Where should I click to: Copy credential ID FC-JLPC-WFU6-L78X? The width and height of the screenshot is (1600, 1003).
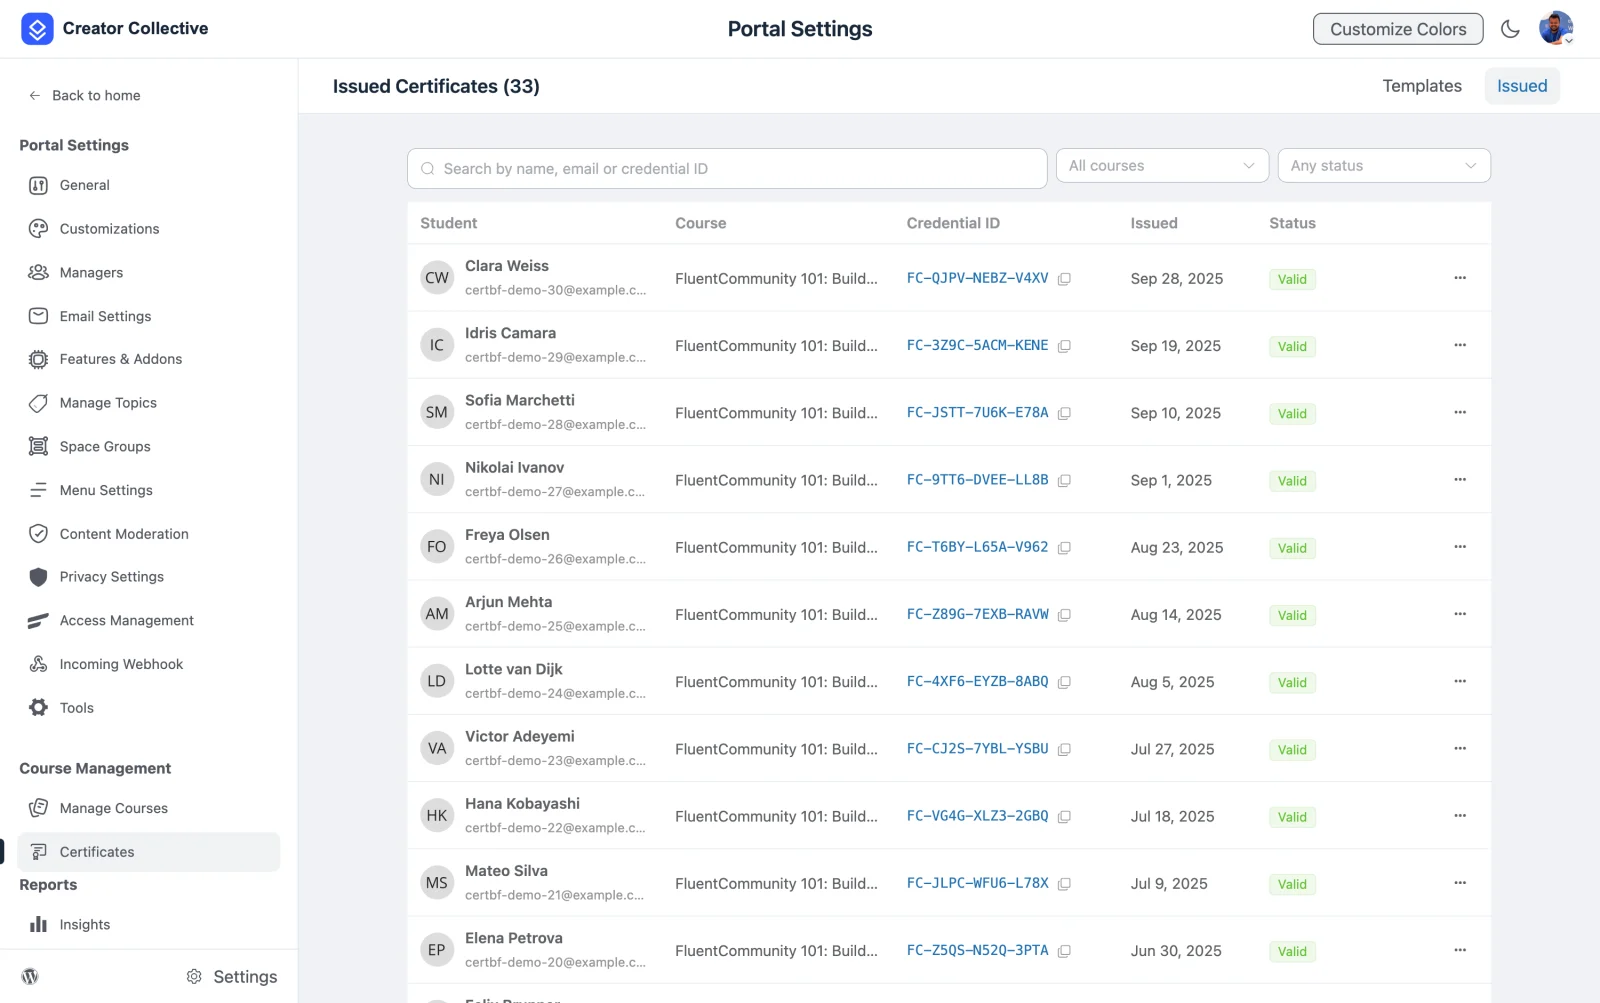(x=1064, y=884)
